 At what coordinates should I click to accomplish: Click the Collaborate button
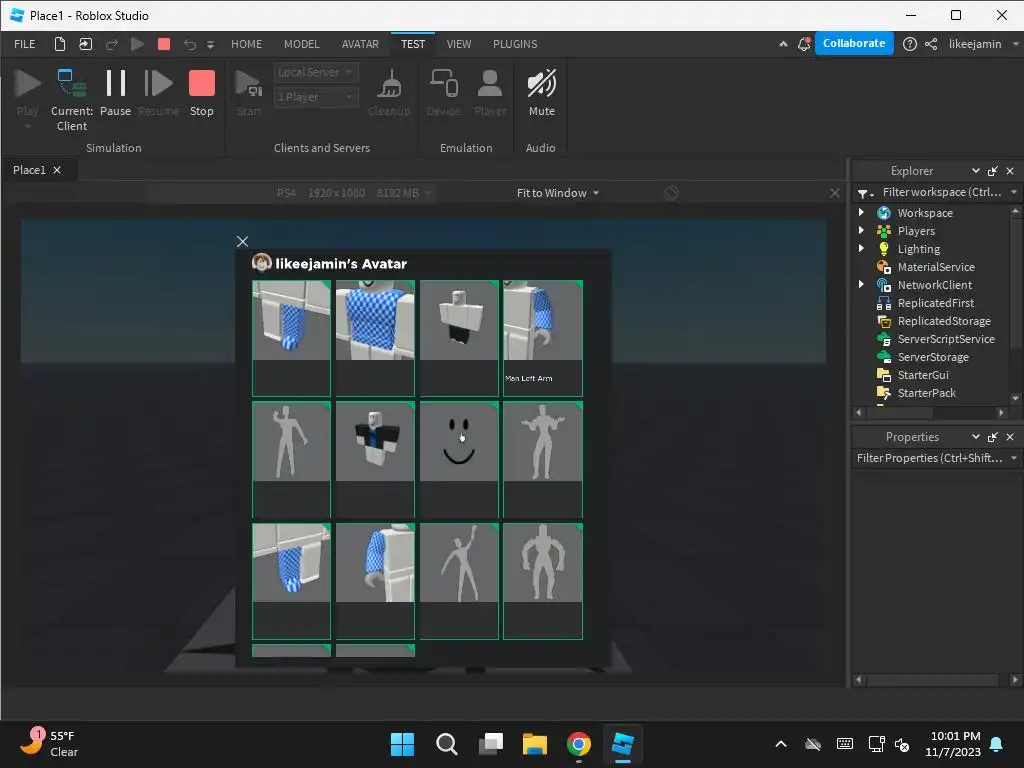pos(854,43)
